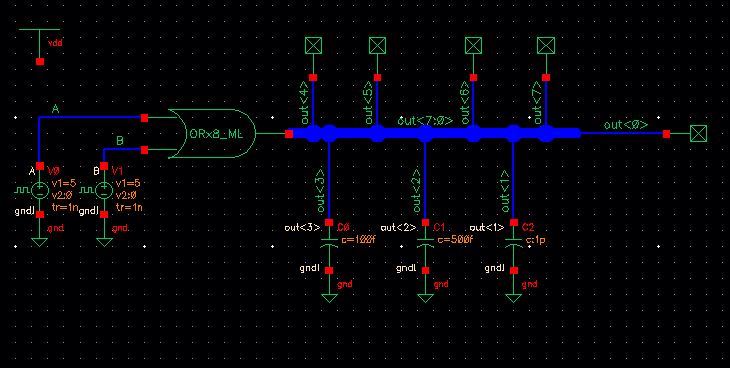Select the pin box above out<5>
The height and width of the screenshot is (368, 730).
point(378,46)
